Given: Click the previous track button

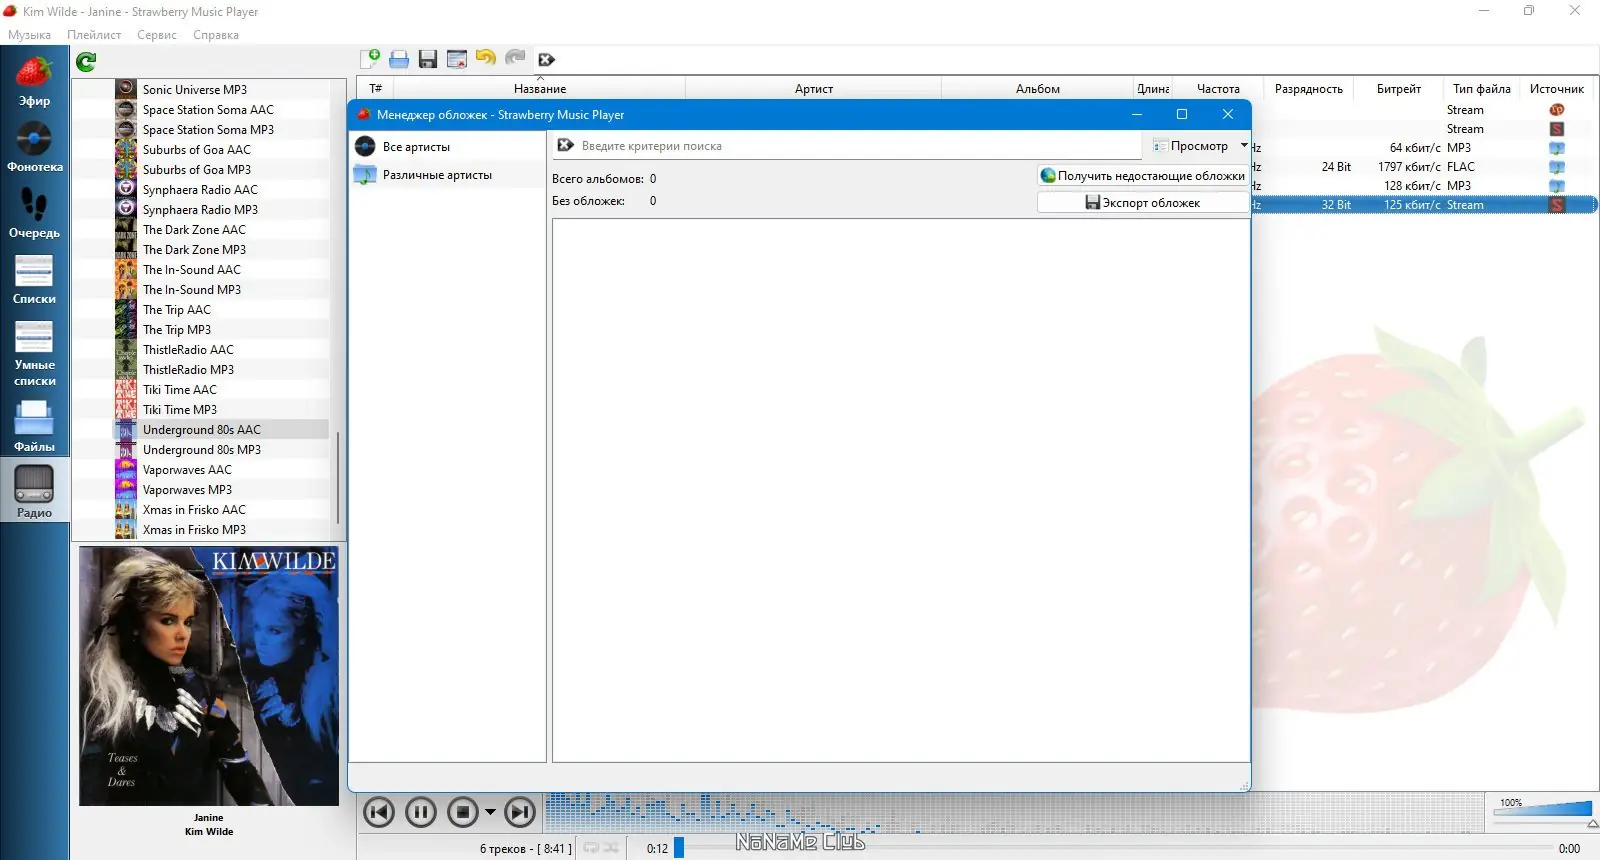Looking at the screenshot, I should (x=379, y=812).
